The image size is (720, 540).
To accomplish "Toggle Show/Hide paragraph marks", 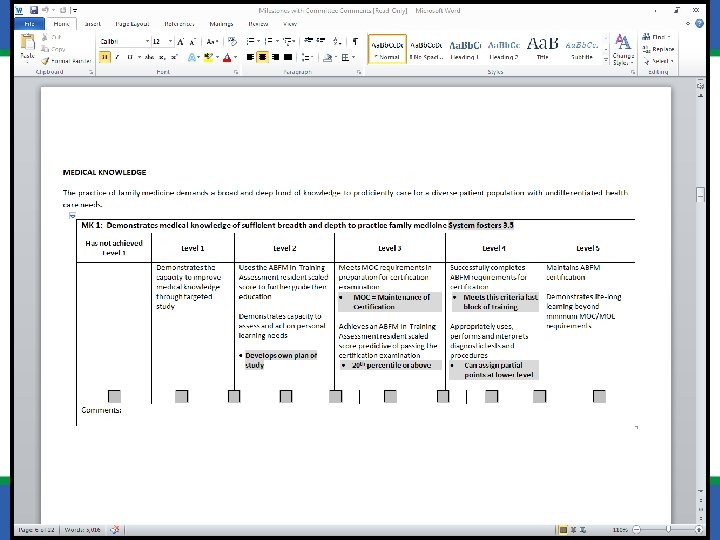I will pyautogui.click(x=355, y=41).
